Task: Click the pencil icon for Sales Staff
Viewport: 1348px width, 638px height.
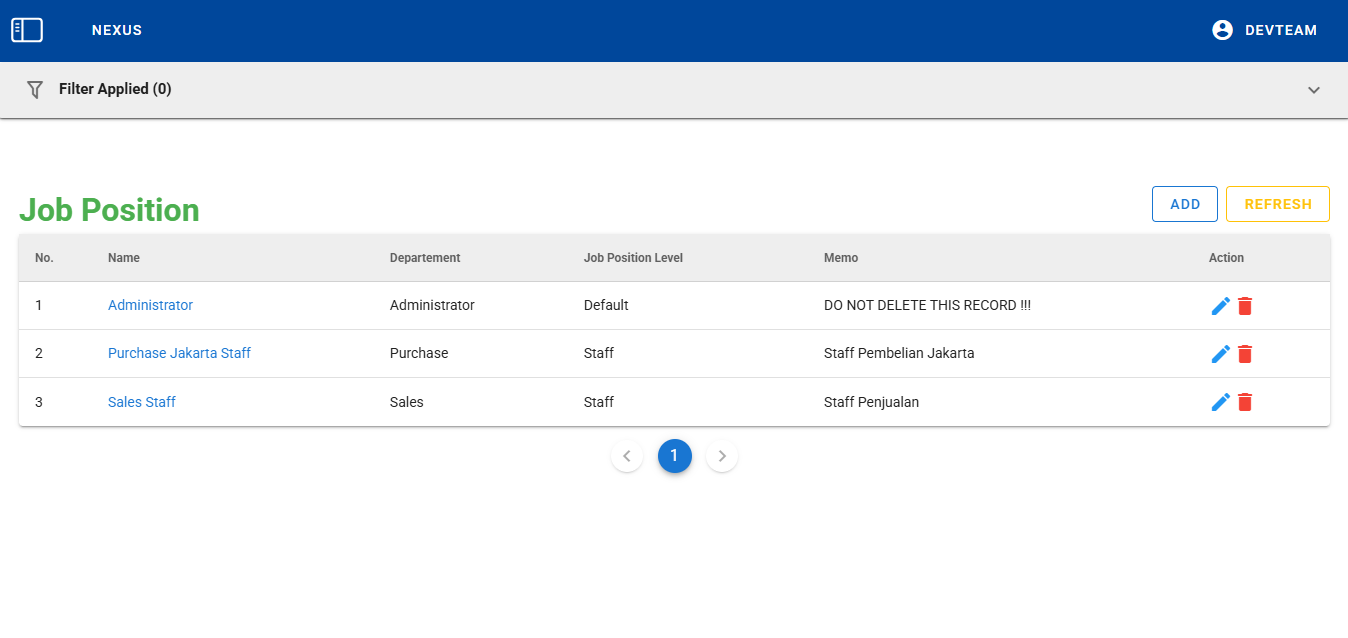Action: pyautogui.click(x=1220, y=402)
